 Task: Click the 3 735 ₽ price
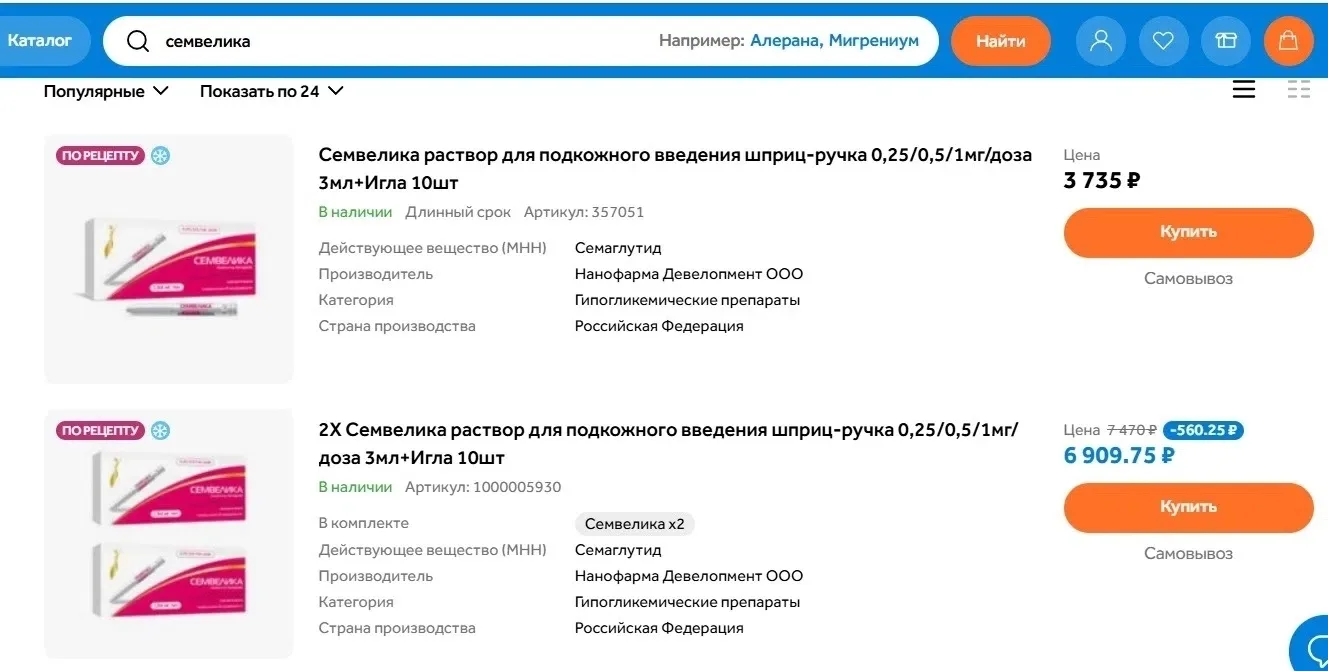(x=1102, y=181)
